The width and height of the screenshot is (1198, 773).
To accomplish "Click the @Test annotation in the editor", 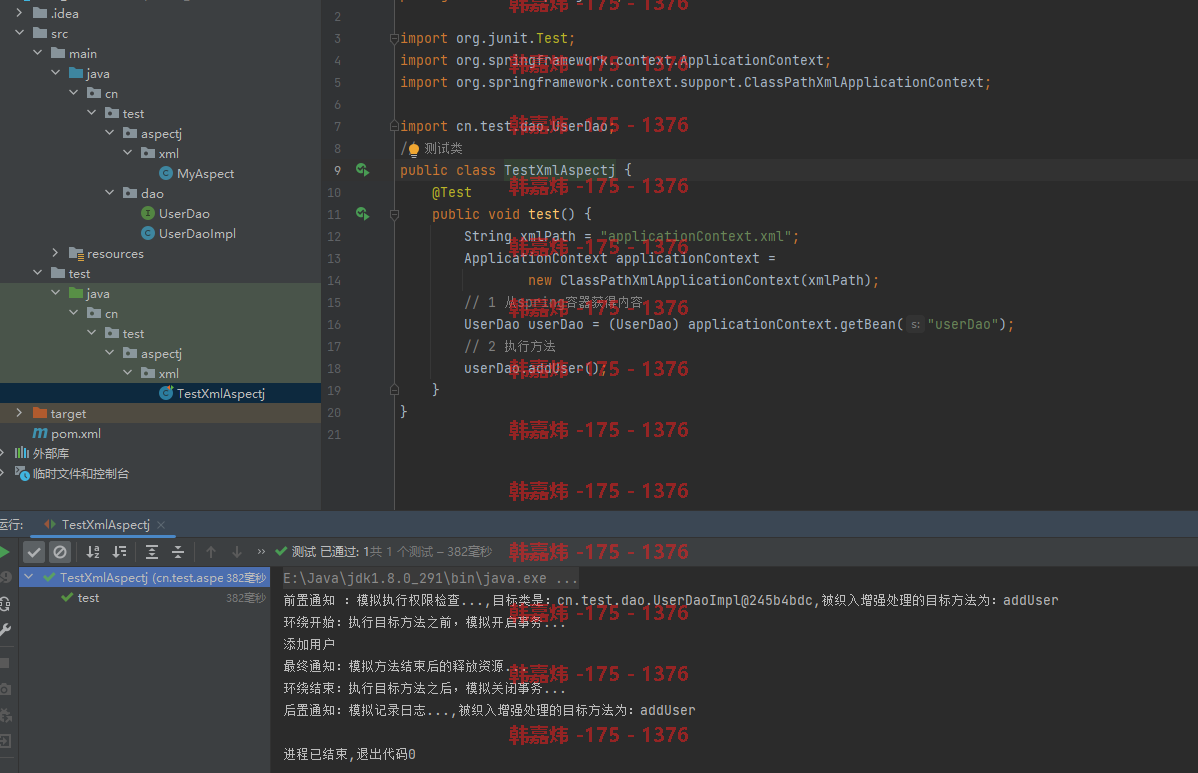I will click(452, 192).
